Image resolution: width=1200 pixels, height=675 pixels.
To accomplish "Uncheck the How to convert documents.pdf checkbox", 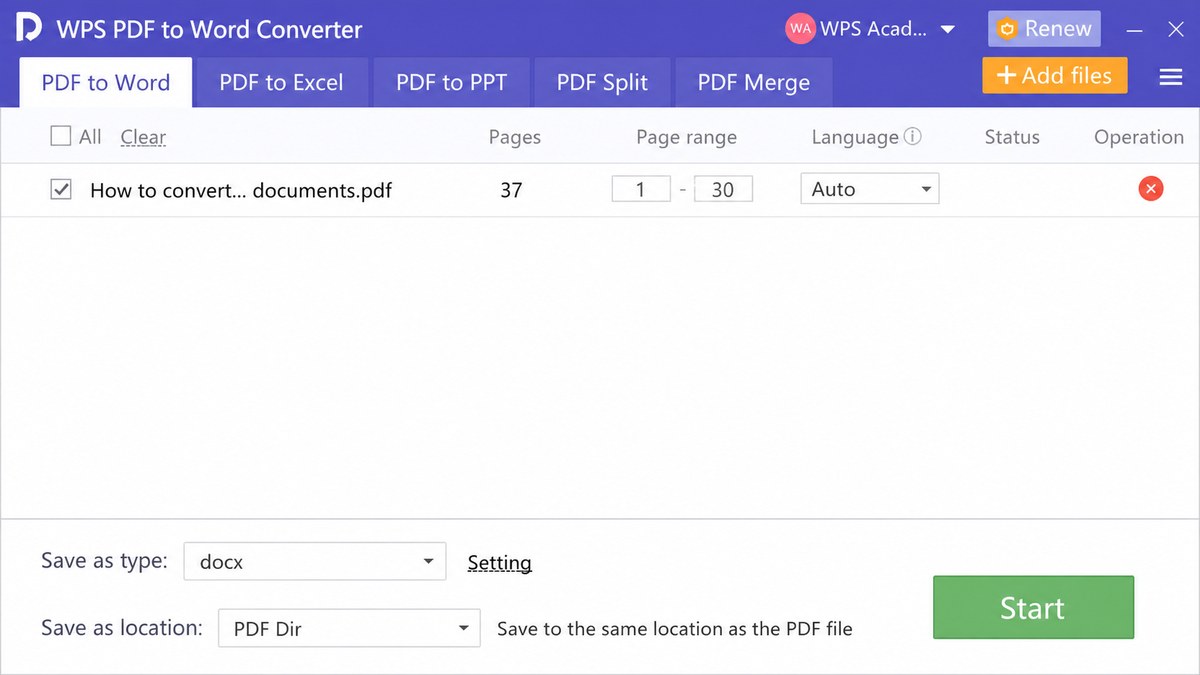I will (x=61, y=189).
